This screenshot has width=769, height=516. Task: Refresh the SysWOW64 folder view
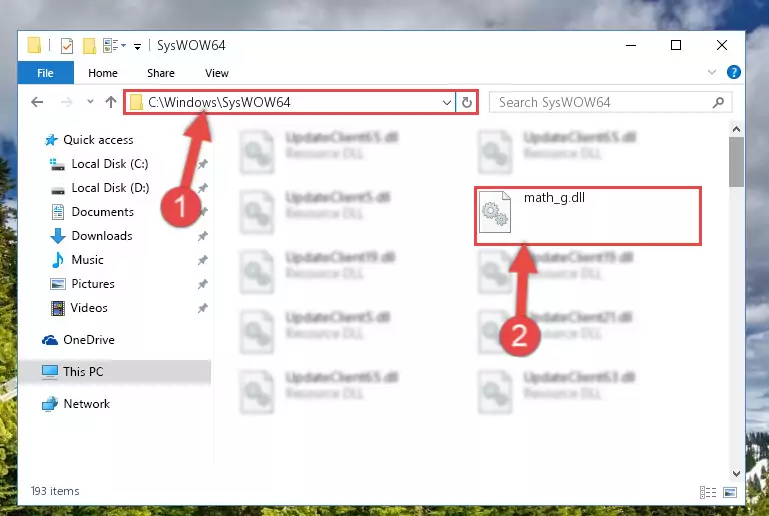(467, 103)
